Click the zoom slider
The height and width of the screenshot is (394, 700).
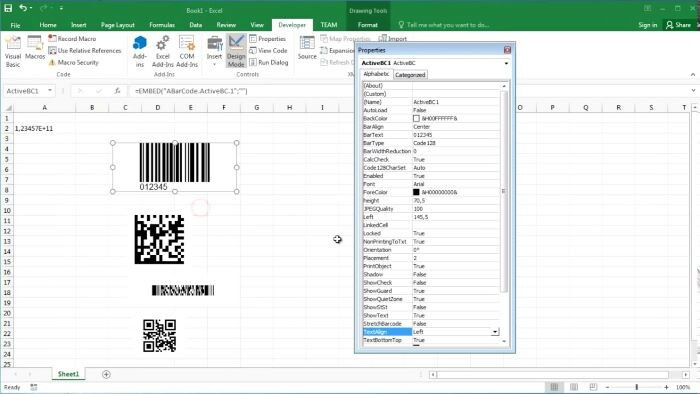point(637,387)
